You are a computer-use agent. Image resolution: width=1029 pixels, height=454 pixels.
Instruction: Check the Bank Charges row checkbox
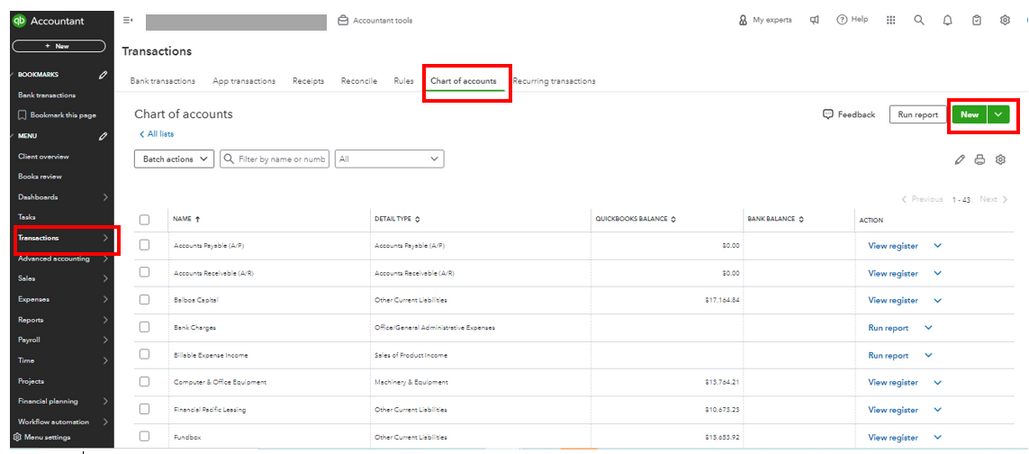tap(144, 327)
